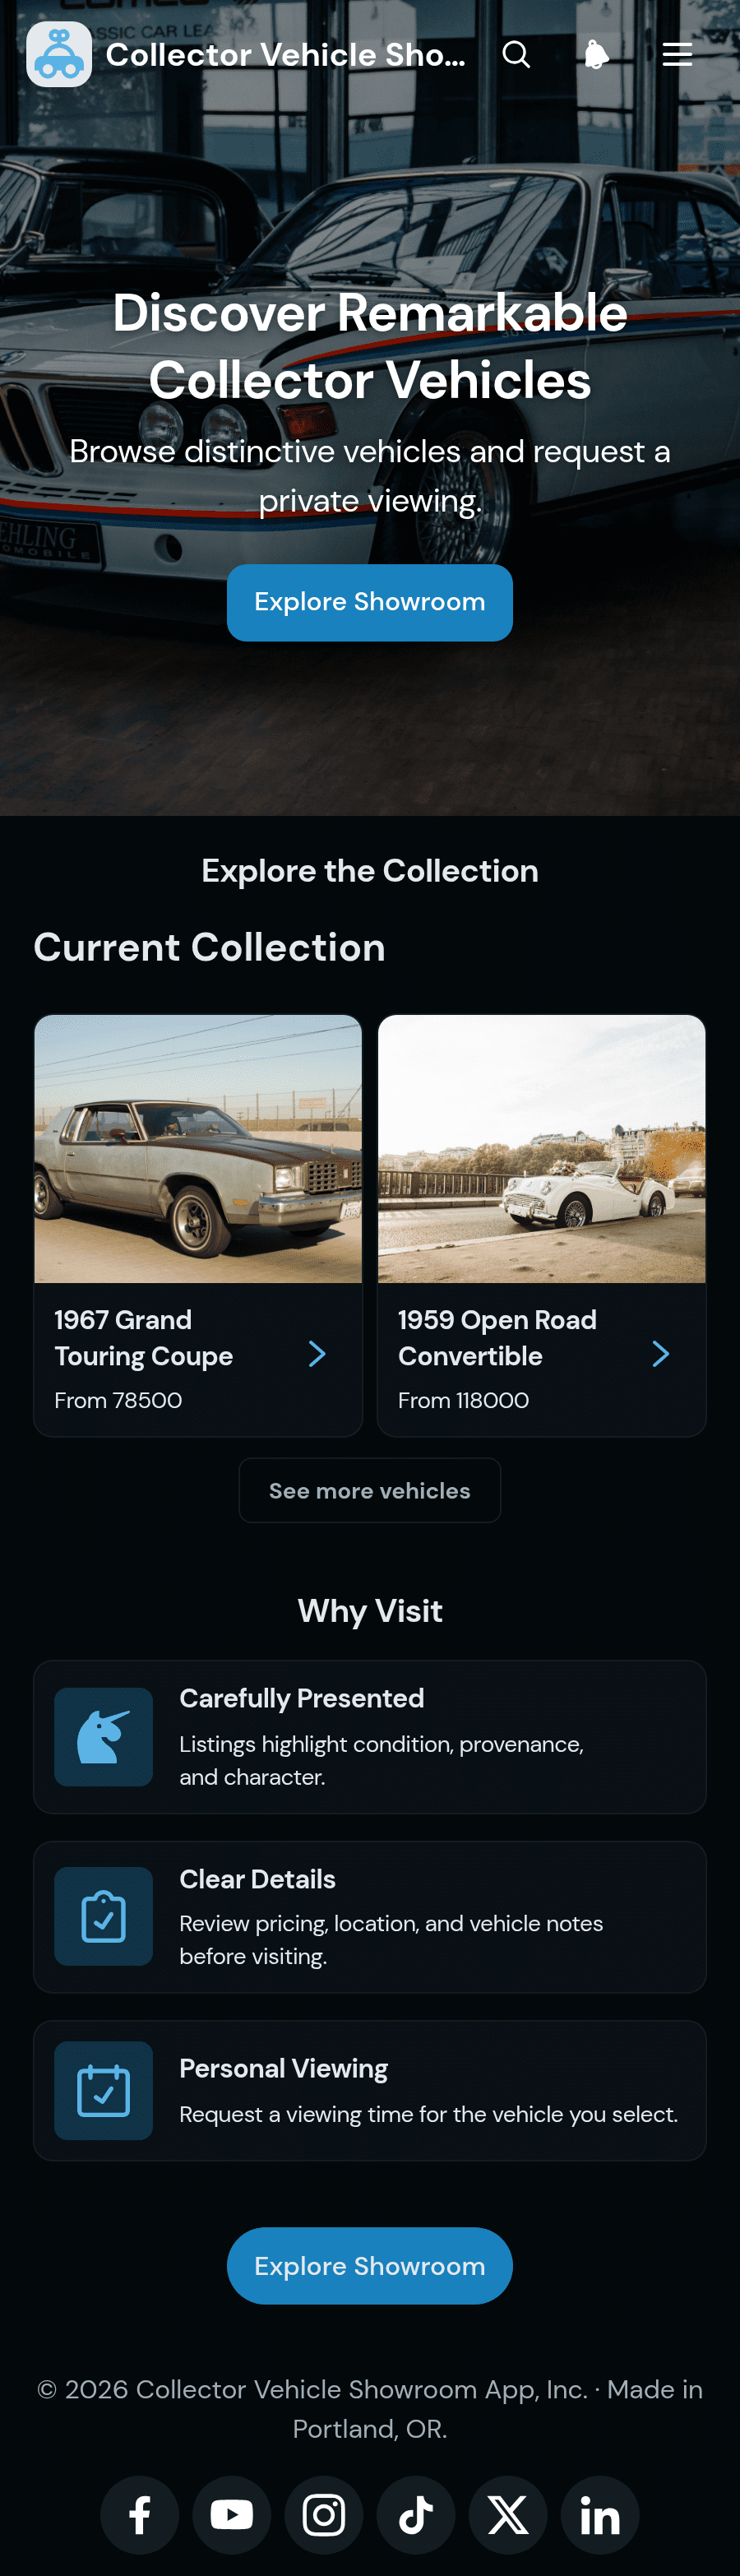Expand 1959 Open Road Convertible chevron
Viewport: 740px width, 2576px height.
661,1354
